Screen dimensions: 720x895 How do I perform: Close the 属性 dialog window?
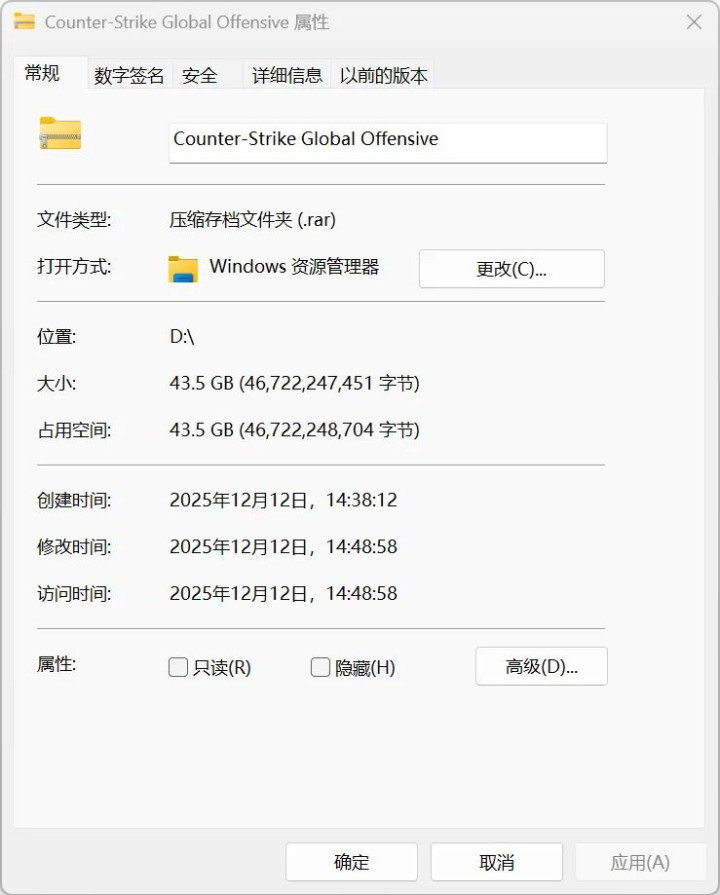(x=694, y=22)
